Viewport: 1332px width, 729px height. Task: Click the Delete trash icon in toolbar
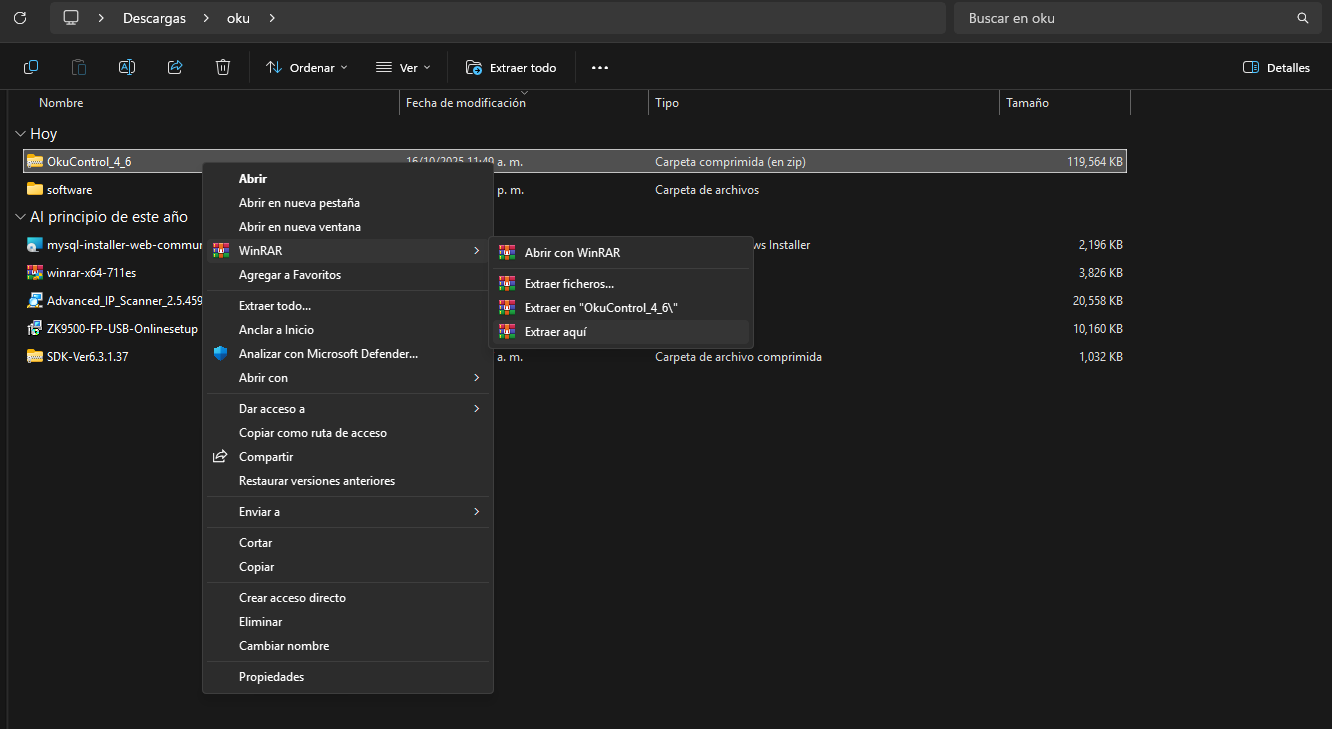pos(223,67)
